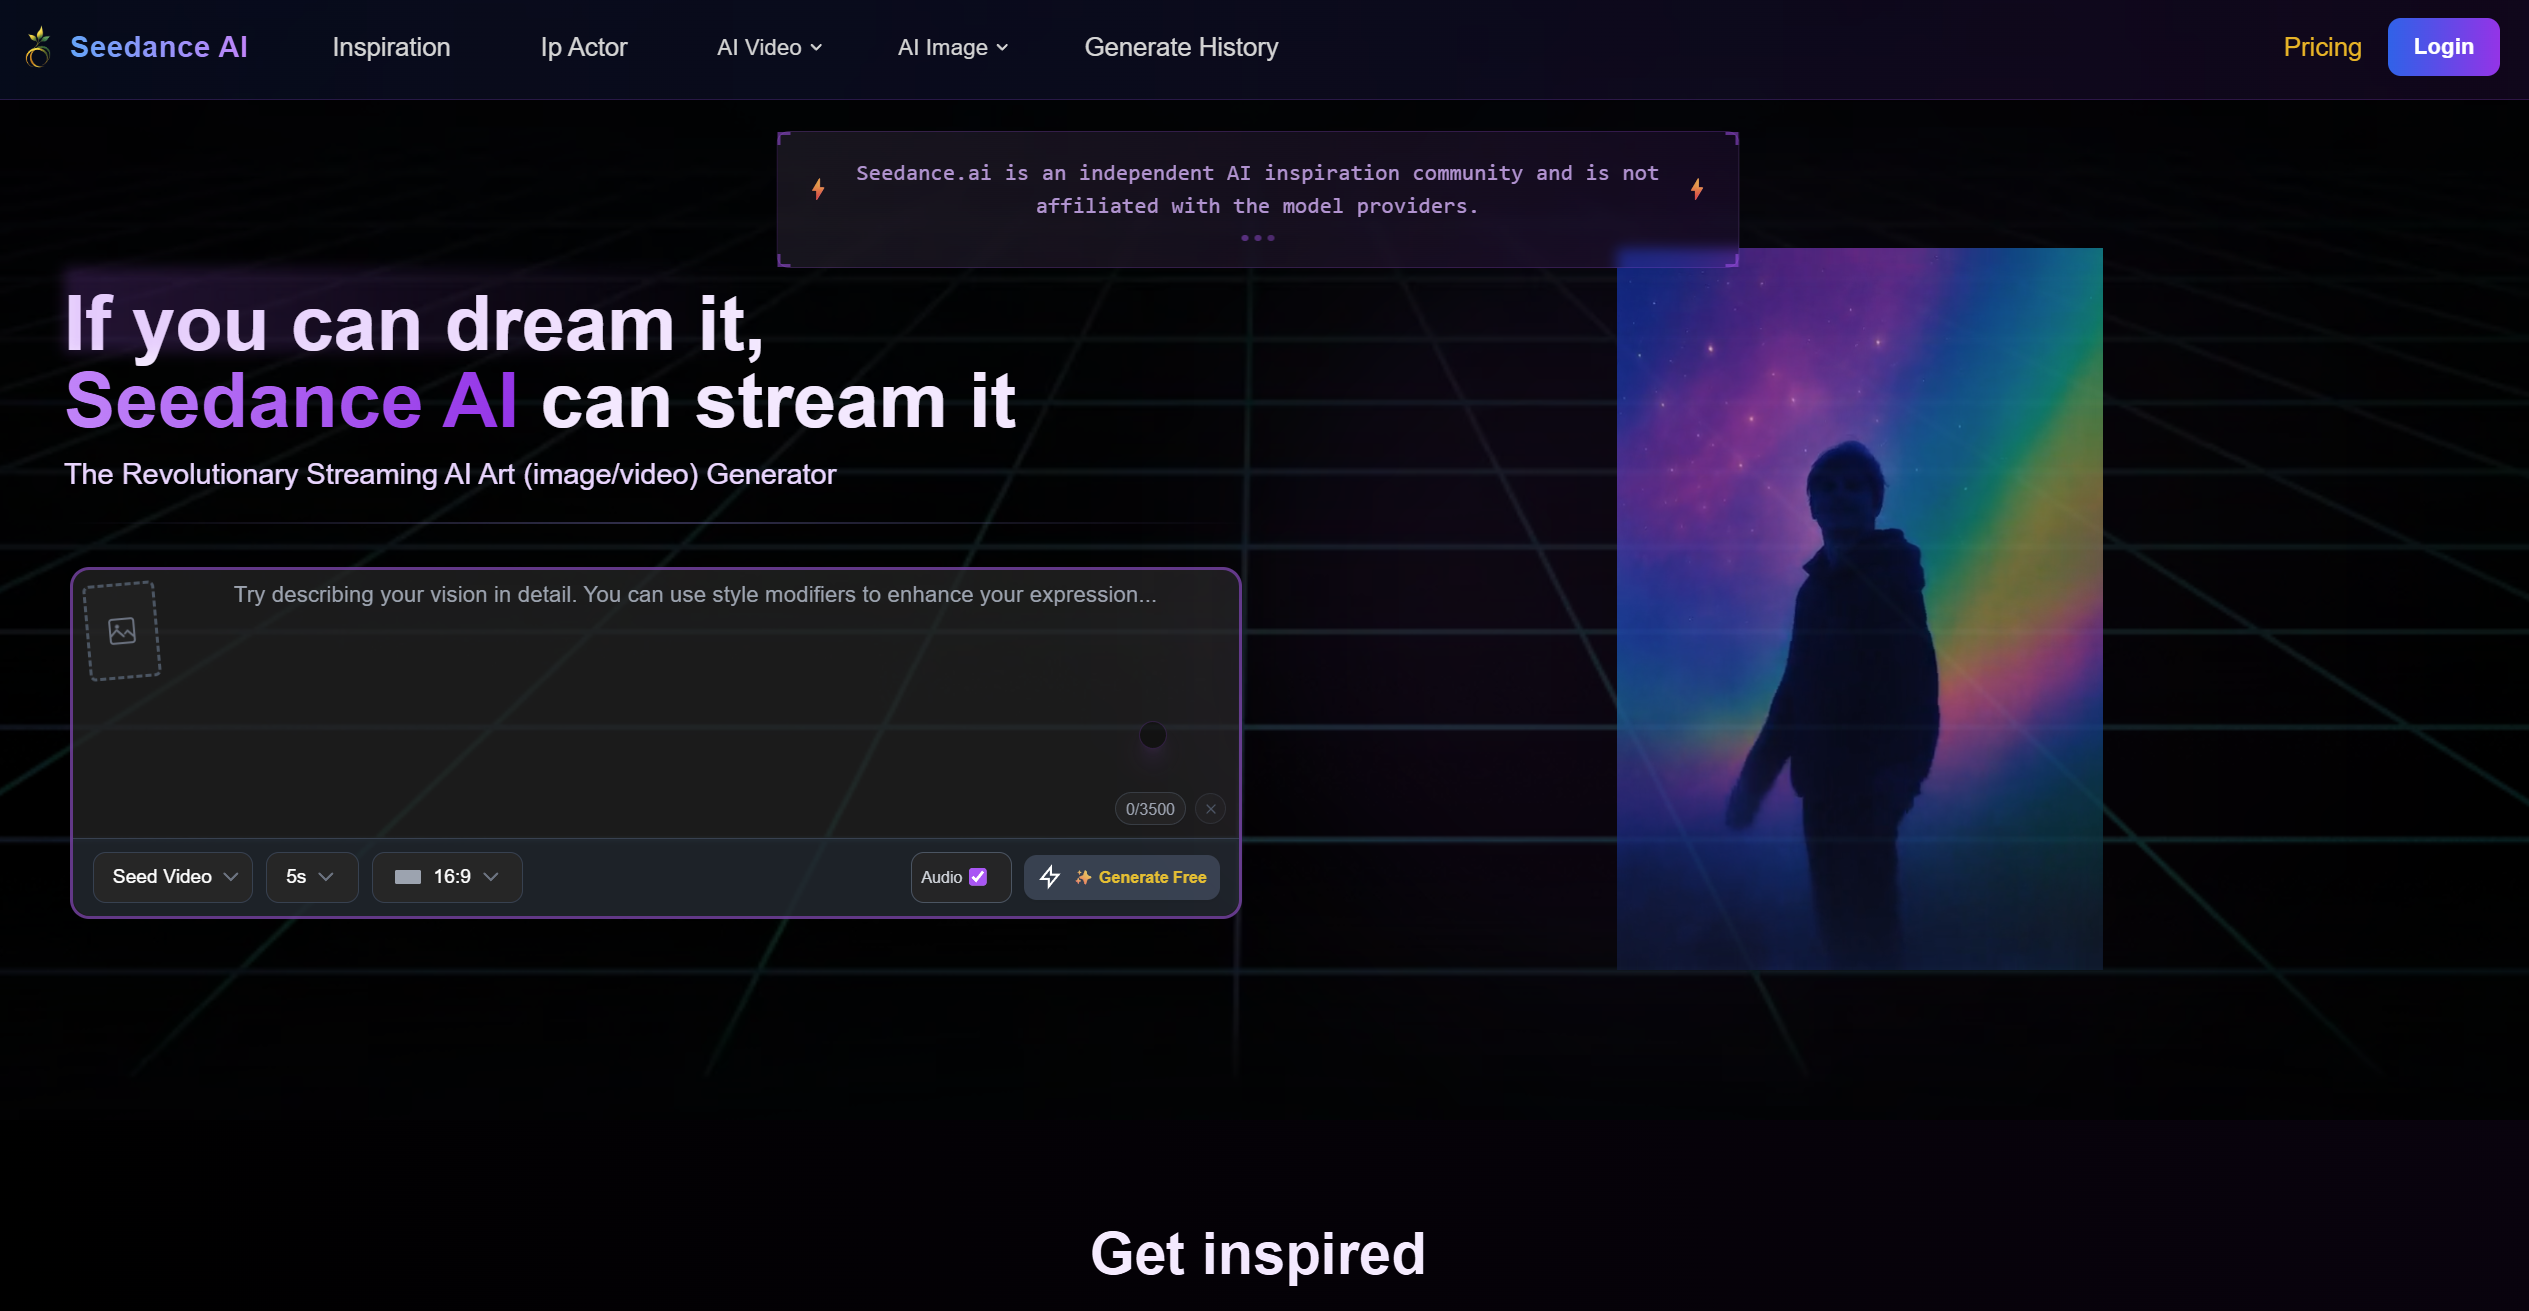Click the right orange bolt icon in banner
Screen dimensions: 2529x1311
(1697, 189)
